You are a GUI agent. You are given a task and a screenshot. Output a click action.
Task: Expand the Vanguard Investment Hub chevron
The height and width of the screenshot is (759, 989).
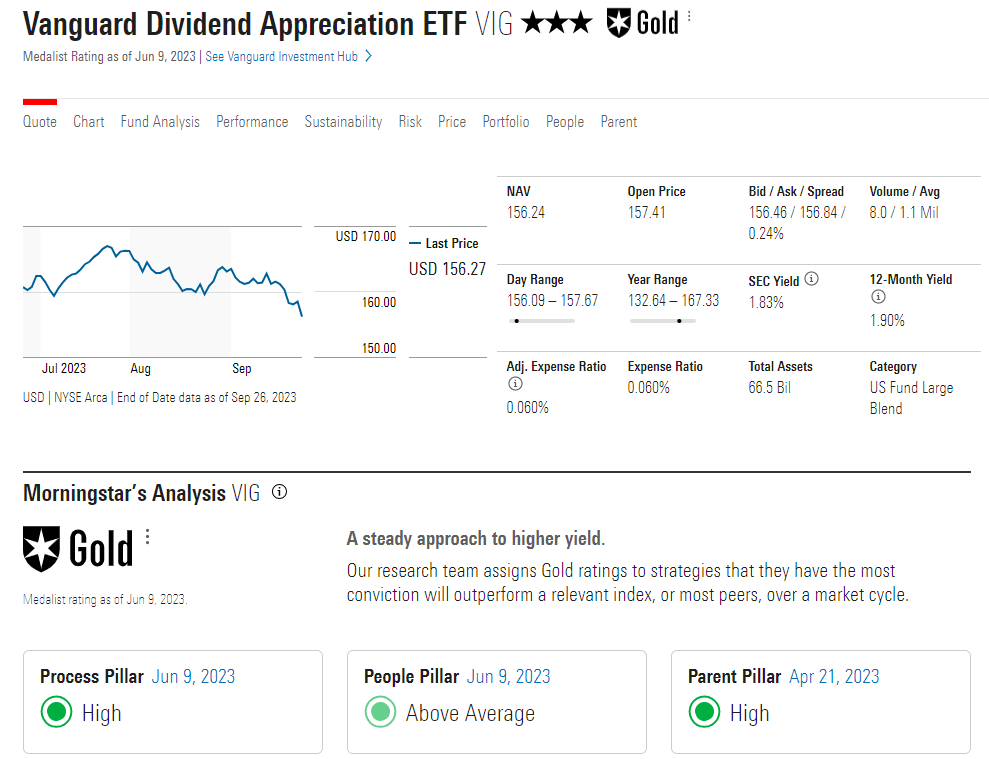[x=367, y=56]
